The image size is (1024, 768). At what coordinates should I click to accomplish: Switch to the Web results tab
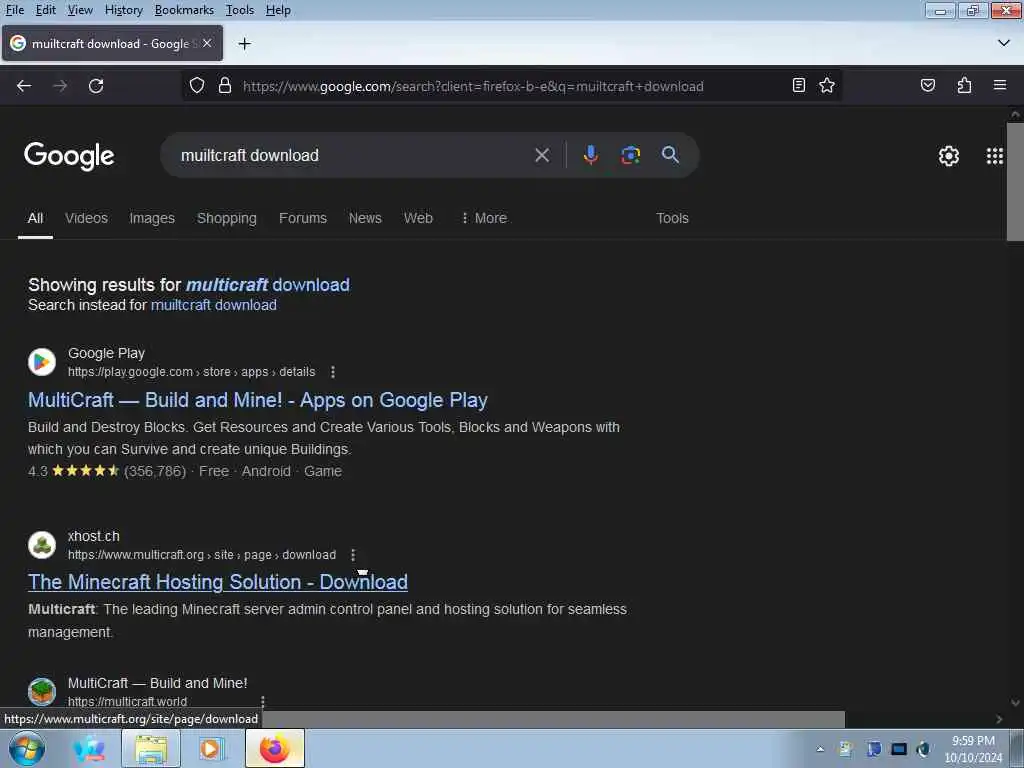418,218
